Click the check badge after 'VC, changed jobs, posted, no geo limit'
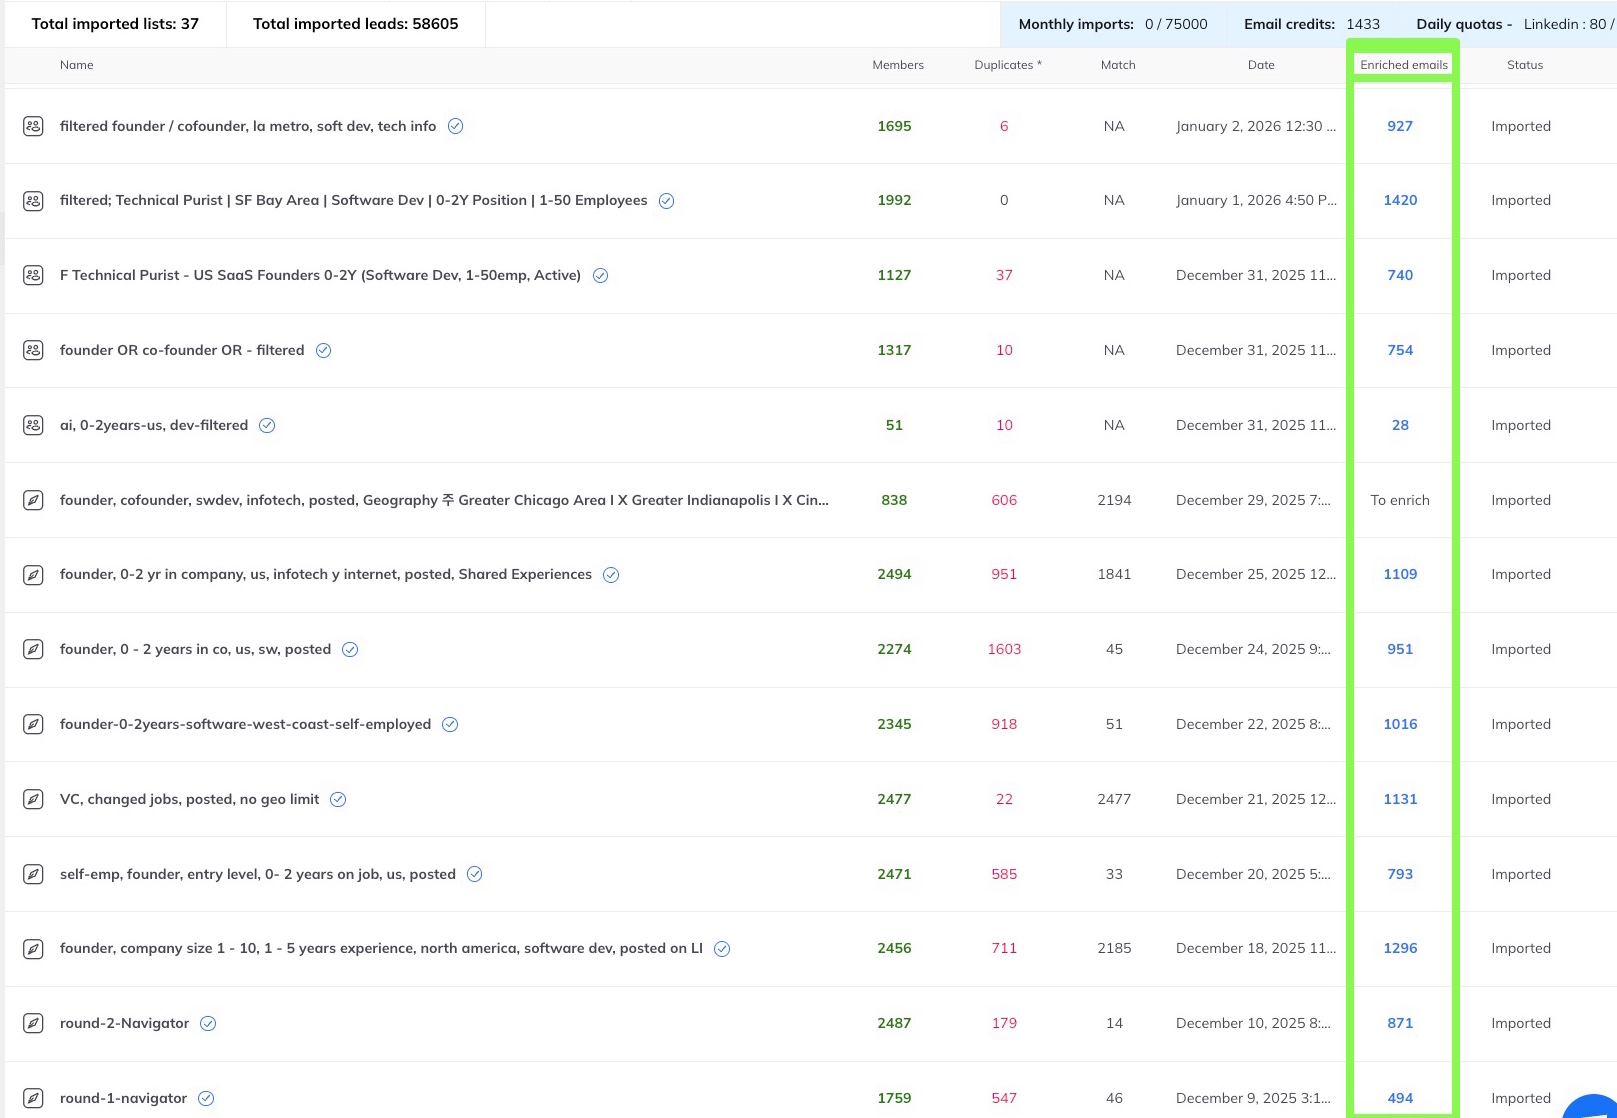The width and height of the screenshot is (1617, 1118). pos(338,799)
